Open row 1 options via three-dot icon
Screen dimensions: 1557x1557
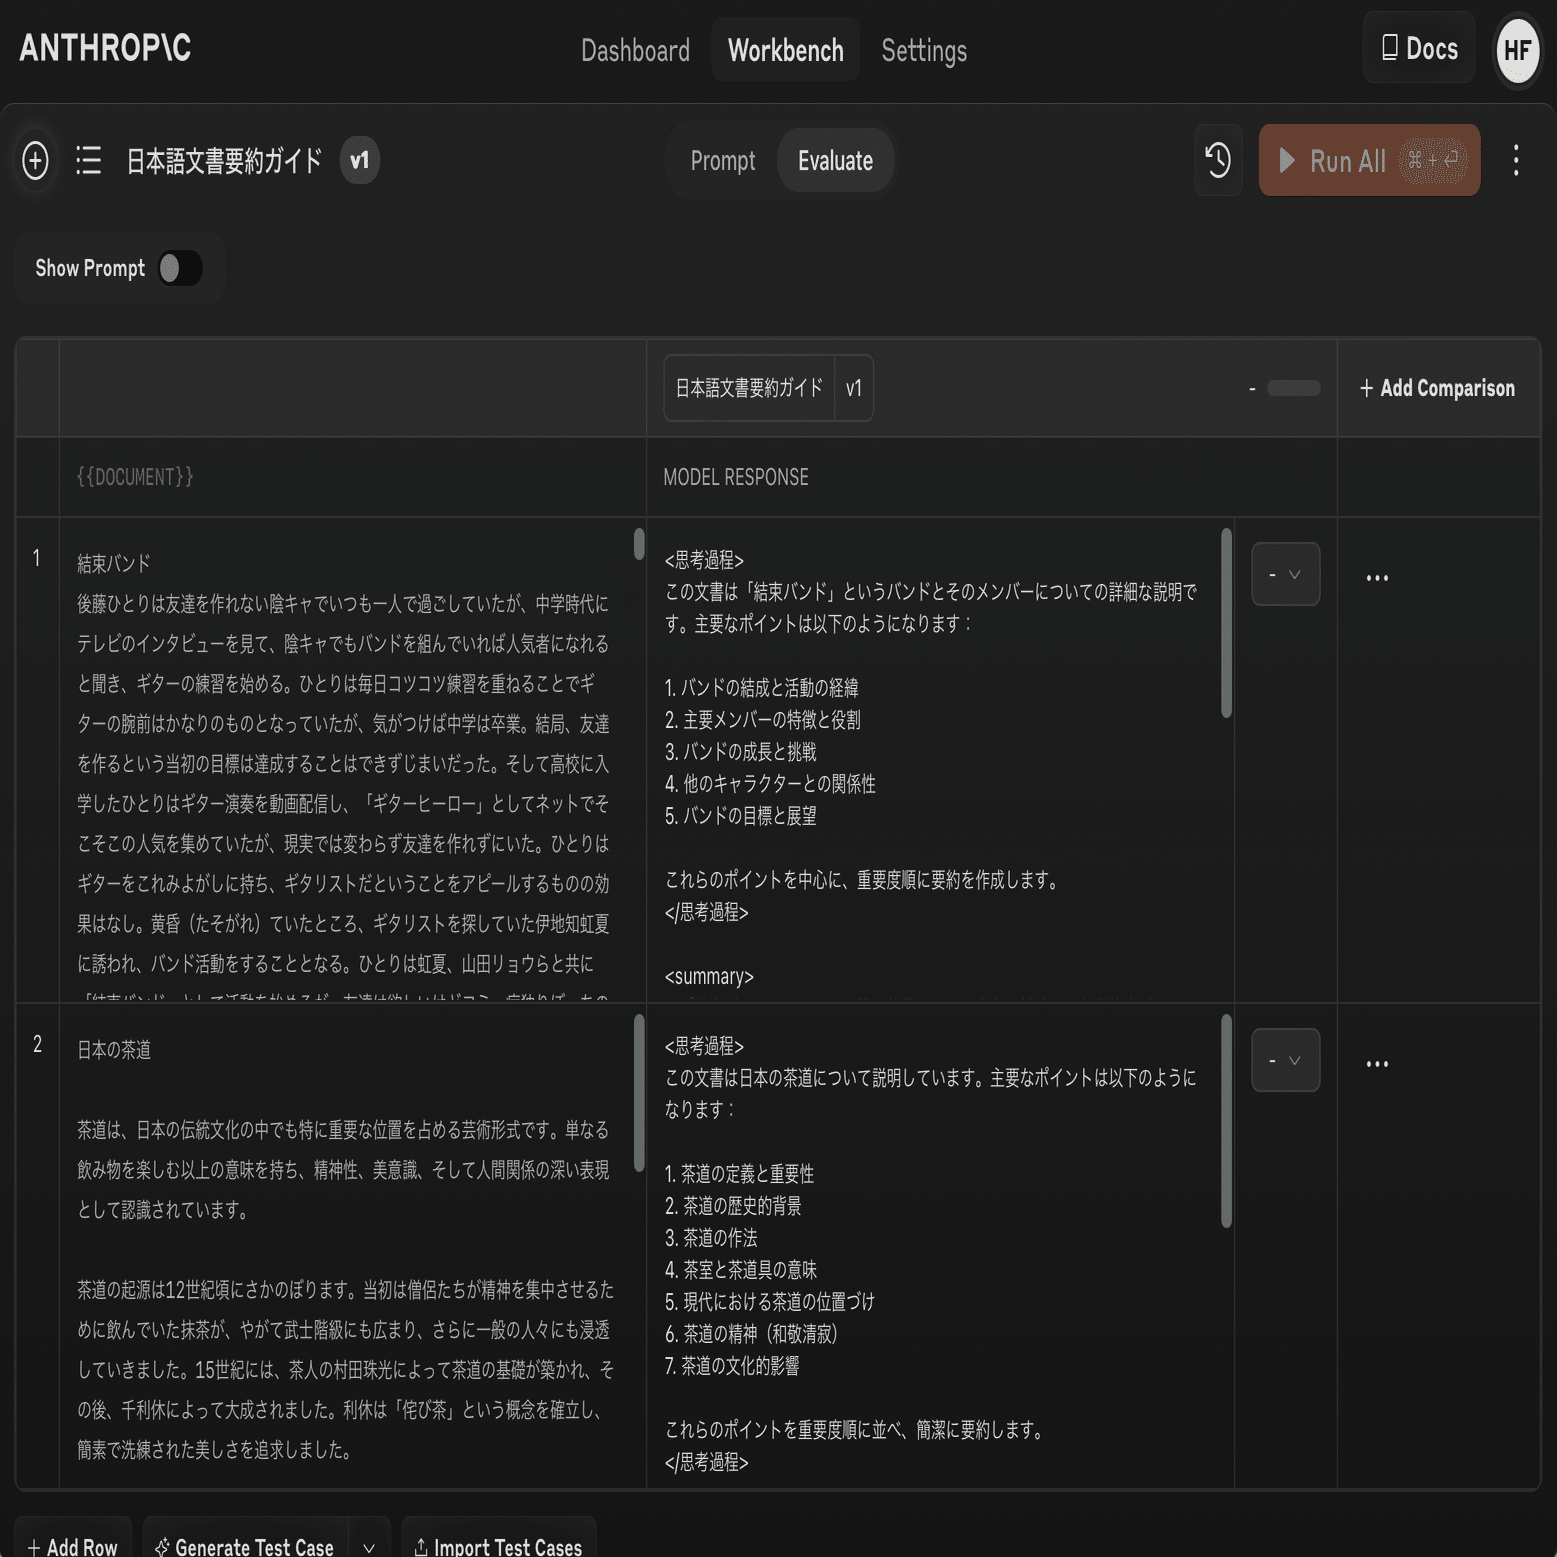pos(1377,577)
